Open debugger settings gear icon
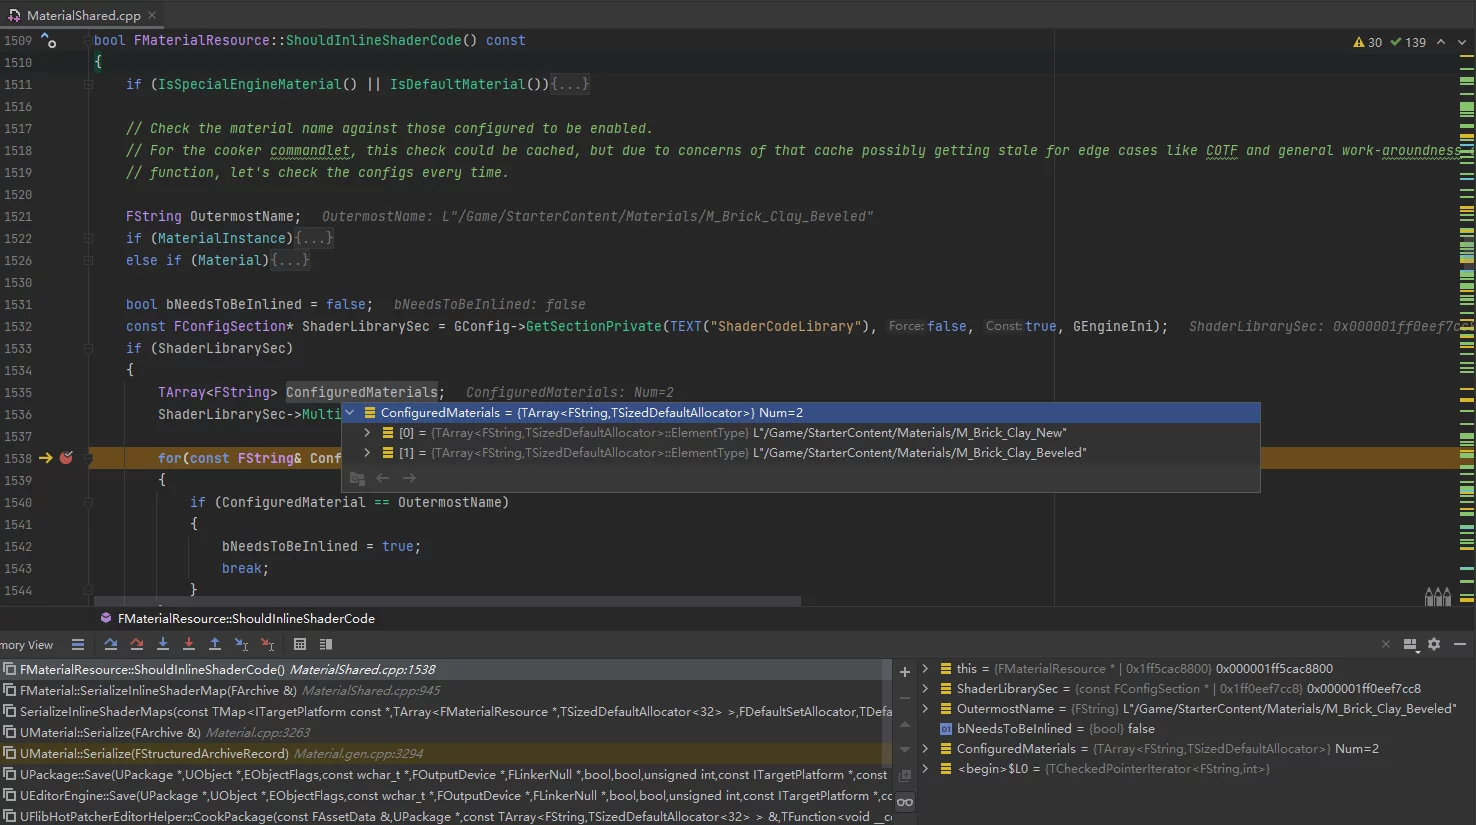Viewport: 1476px width, 825px height. pos(1434,645)
